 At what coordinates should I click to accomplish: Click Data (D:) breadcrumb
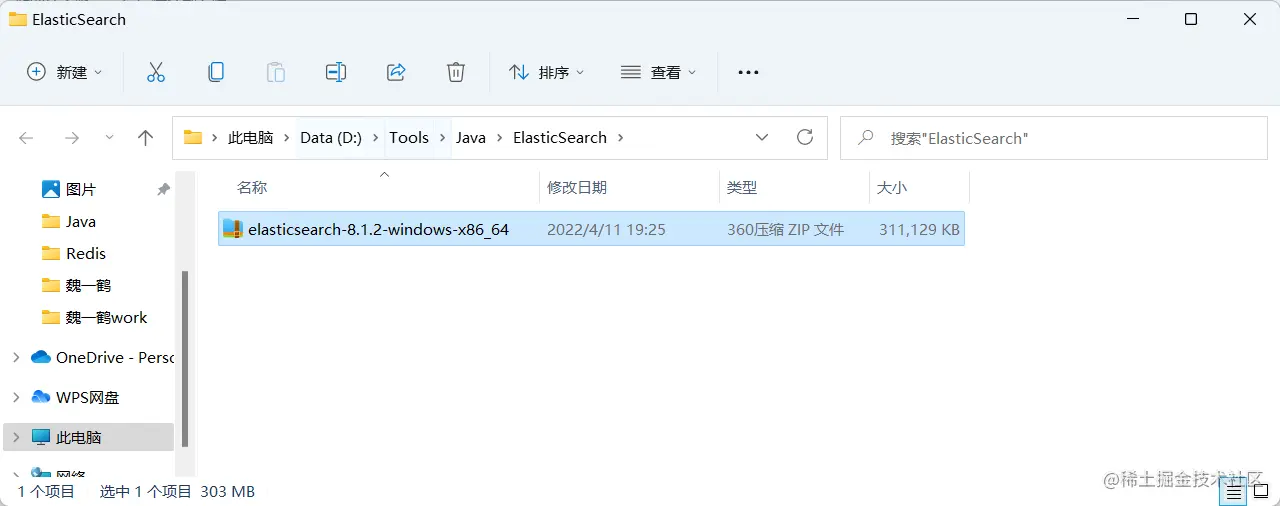coord(331,138)
